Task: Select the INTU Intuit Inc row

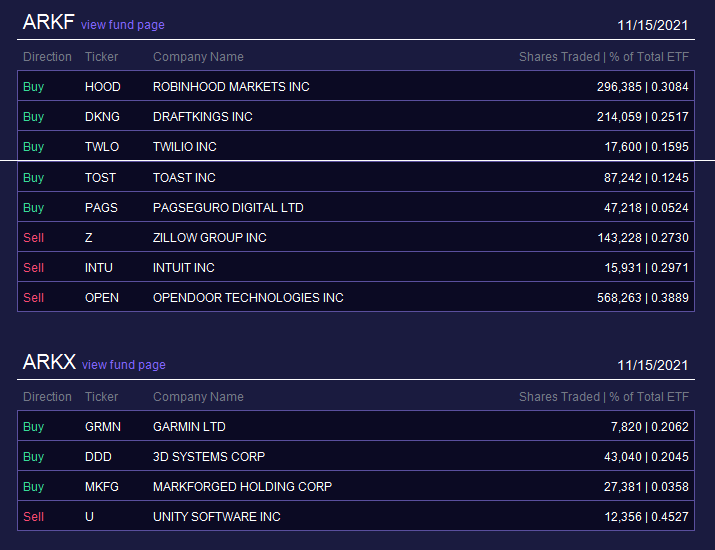Action: (356, 267)
